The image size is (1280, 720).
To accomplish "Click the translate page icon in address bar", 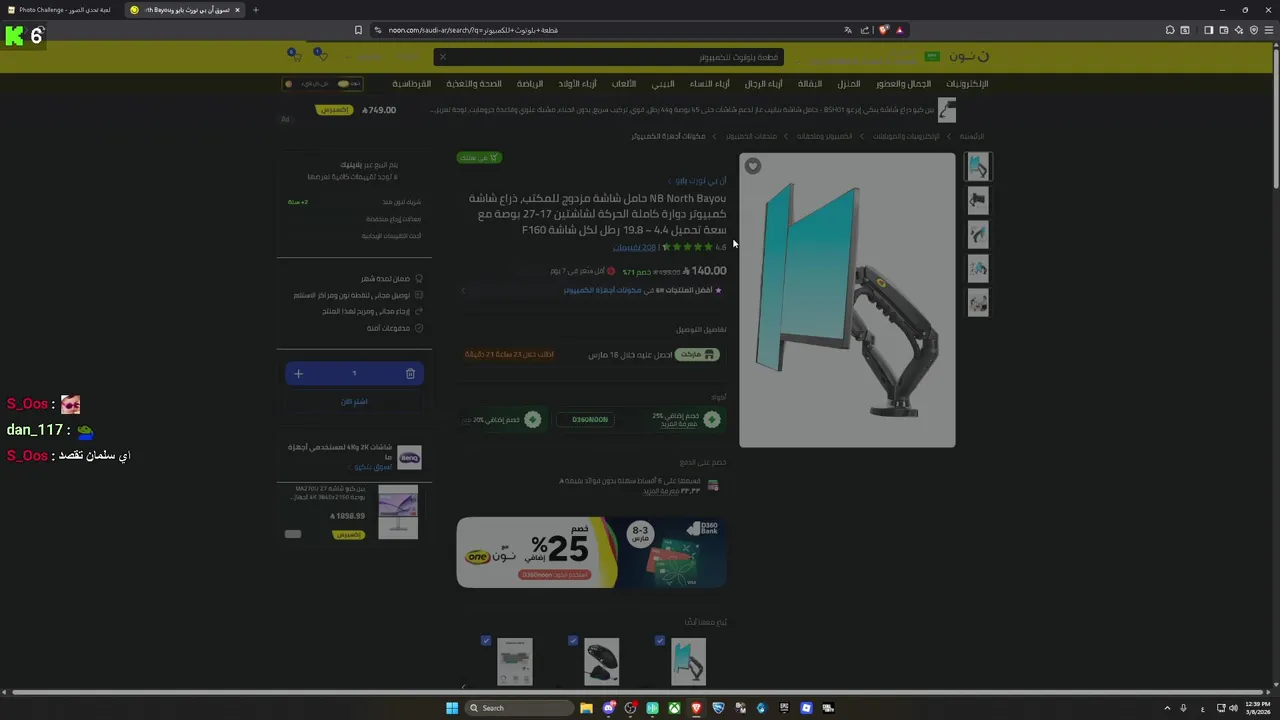I will (848, 30).
